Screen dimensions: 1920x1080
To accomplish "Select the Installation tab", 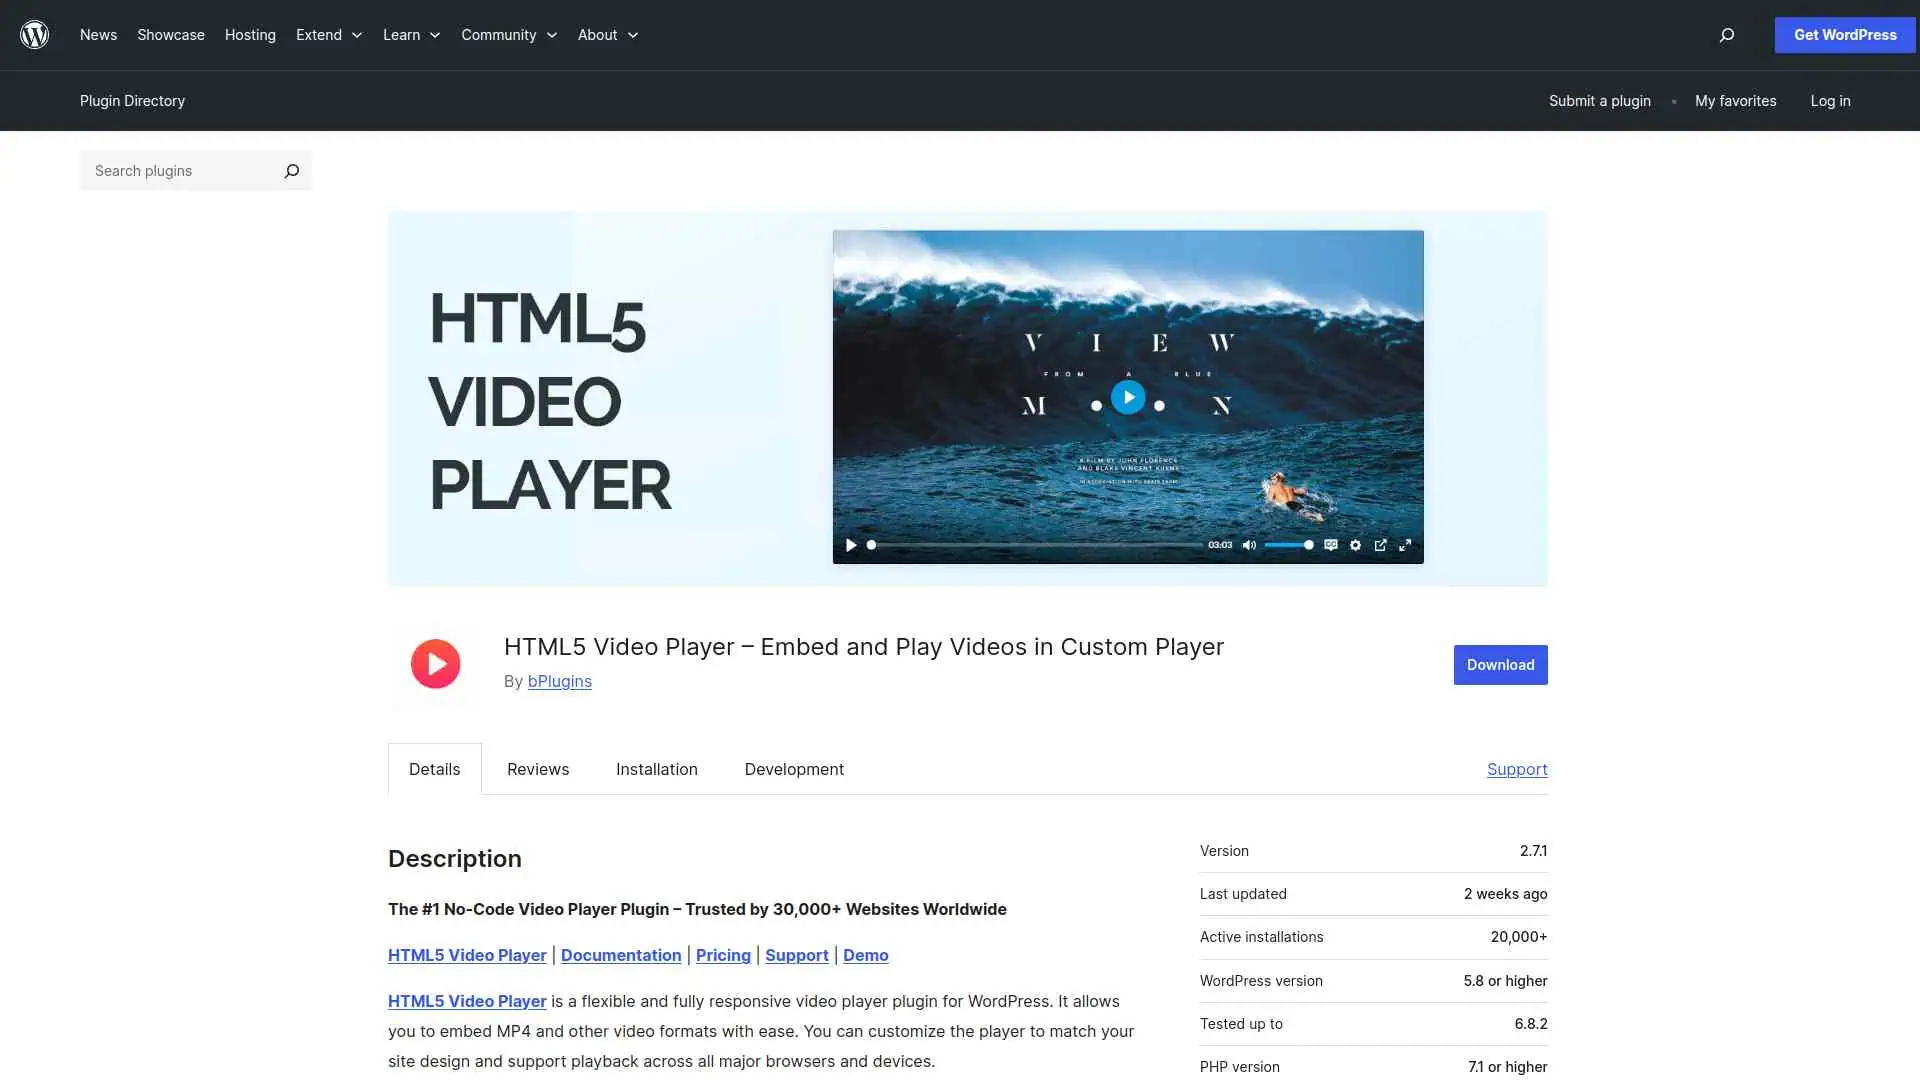I will (656, 769).
